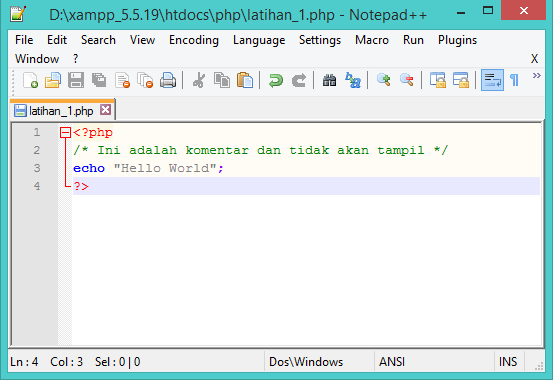Open the Encoding menu

pos(194,40)
